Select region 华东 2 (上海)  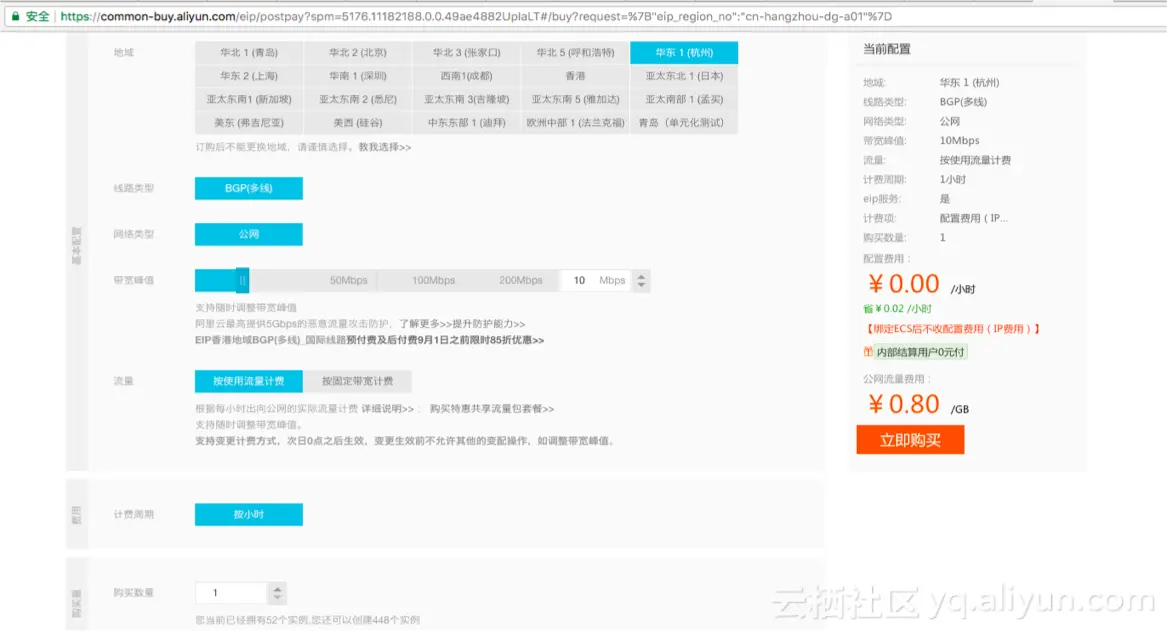tap(249, 76)
